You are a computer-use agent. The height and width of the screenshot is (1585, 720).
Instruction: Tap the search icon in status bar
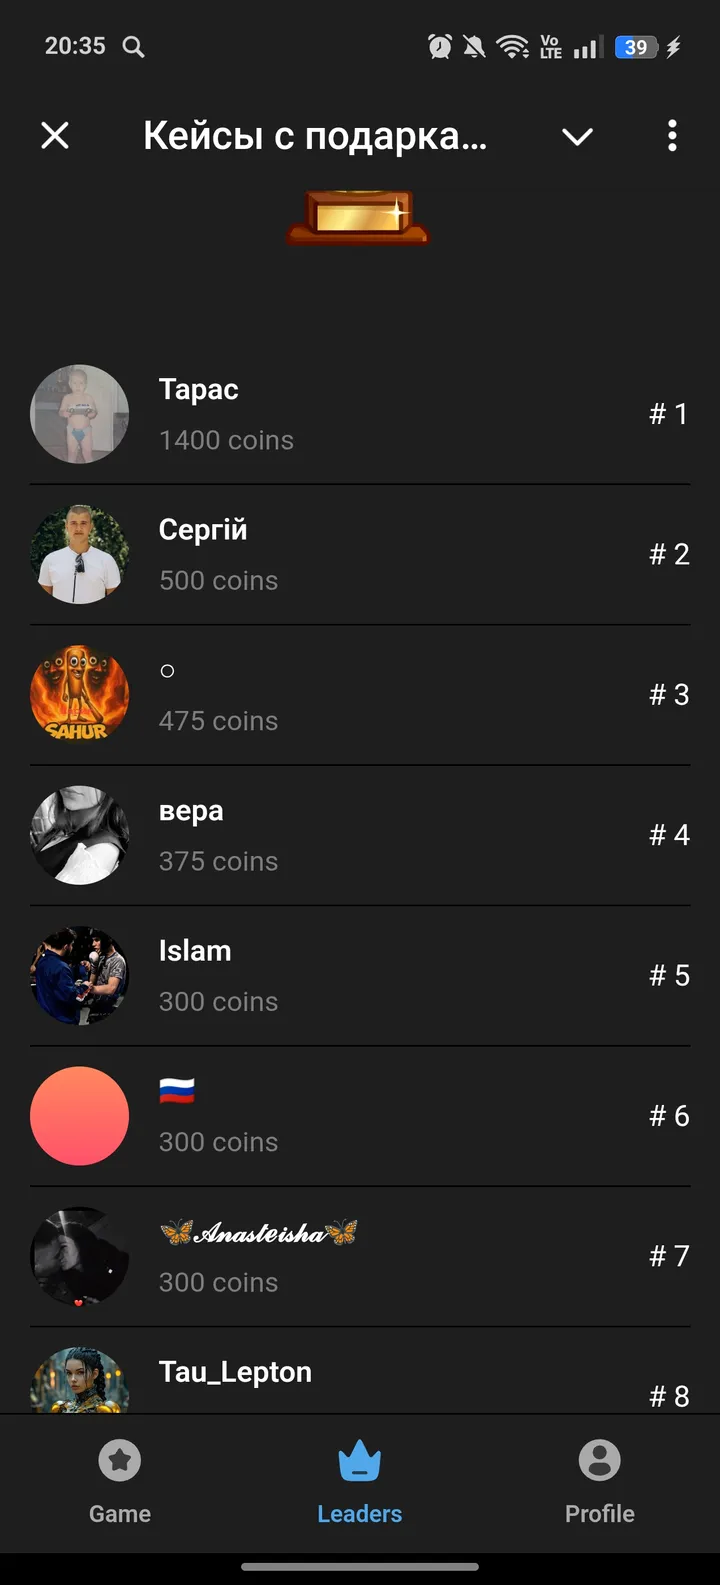tap(133, 47)
